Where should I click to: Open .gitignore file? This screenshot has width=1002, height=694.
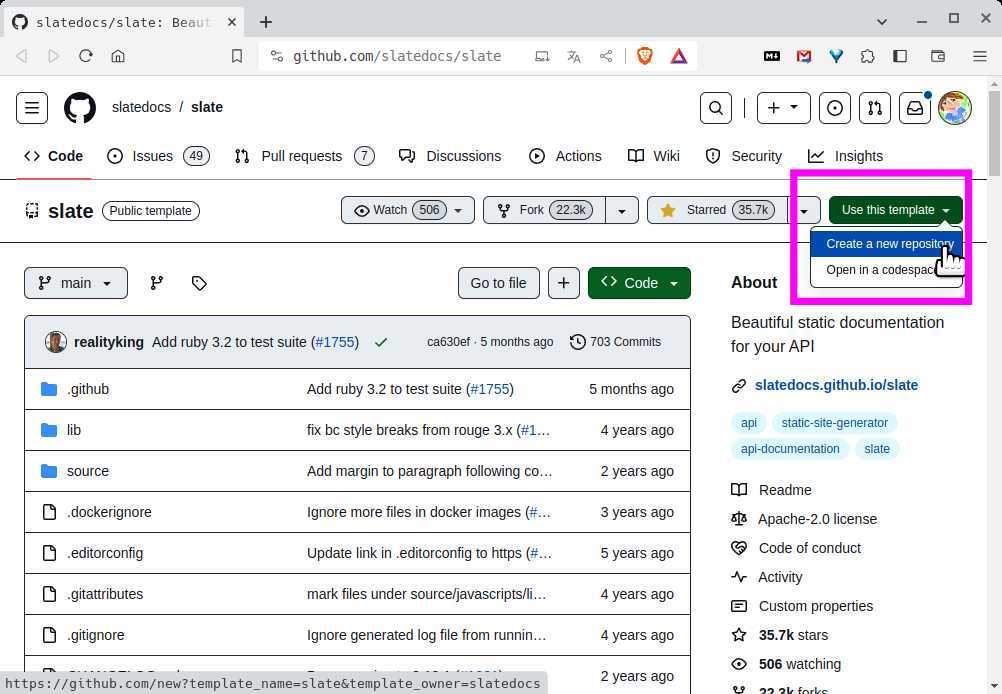click(x=96, y=635)
